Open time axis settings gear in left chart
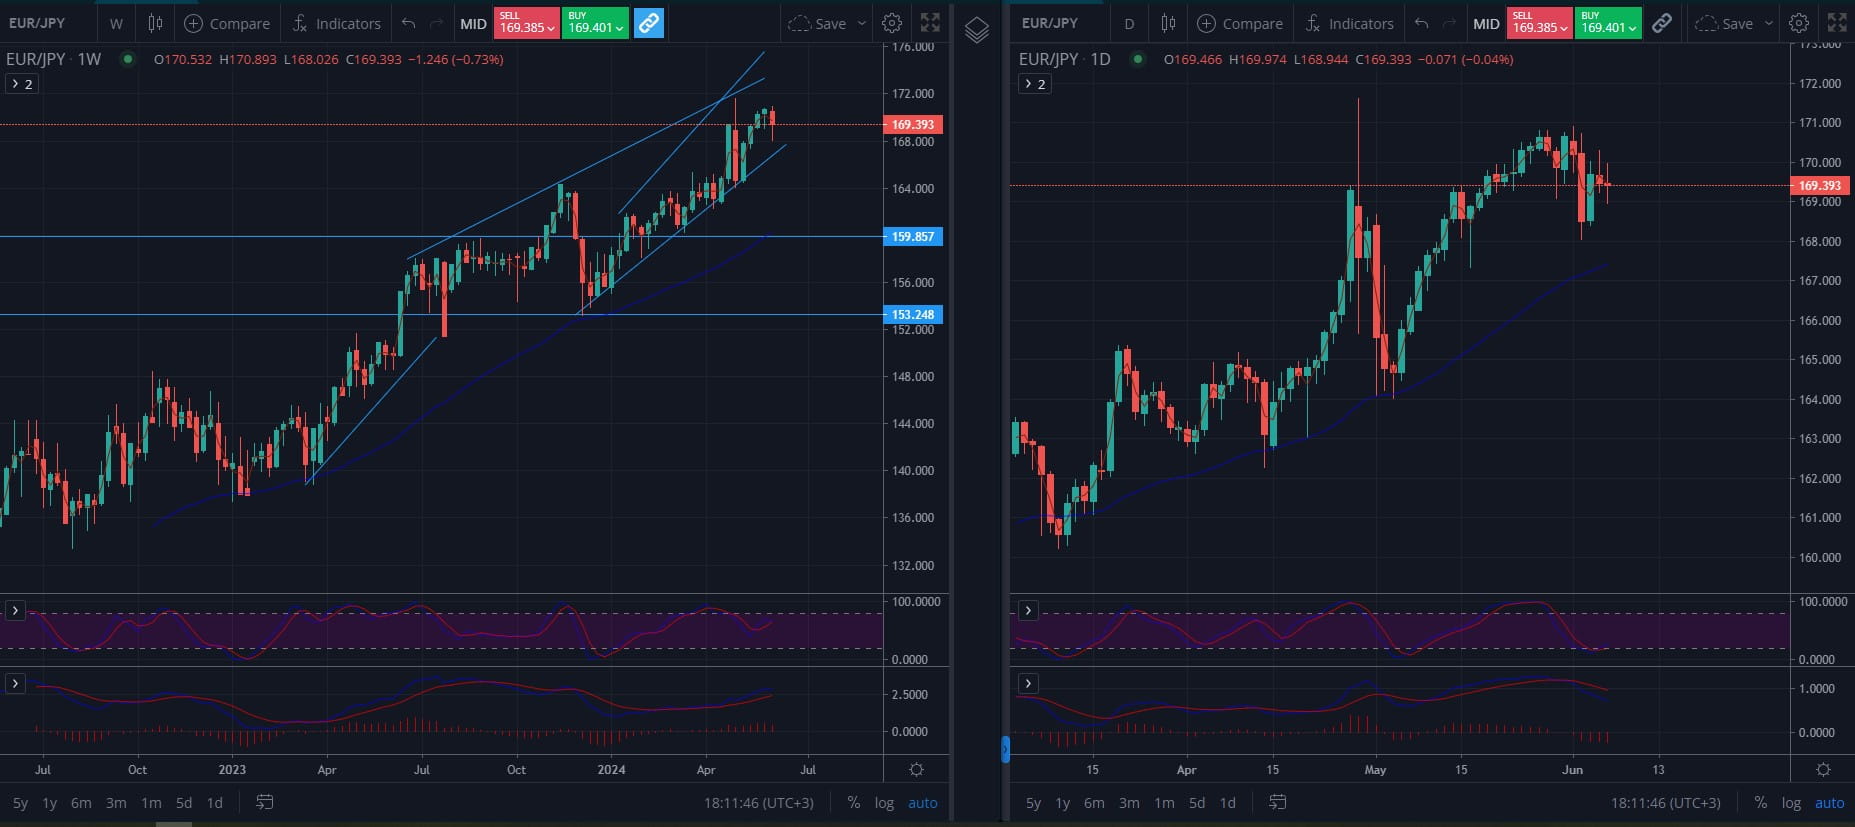 [916, 770]
